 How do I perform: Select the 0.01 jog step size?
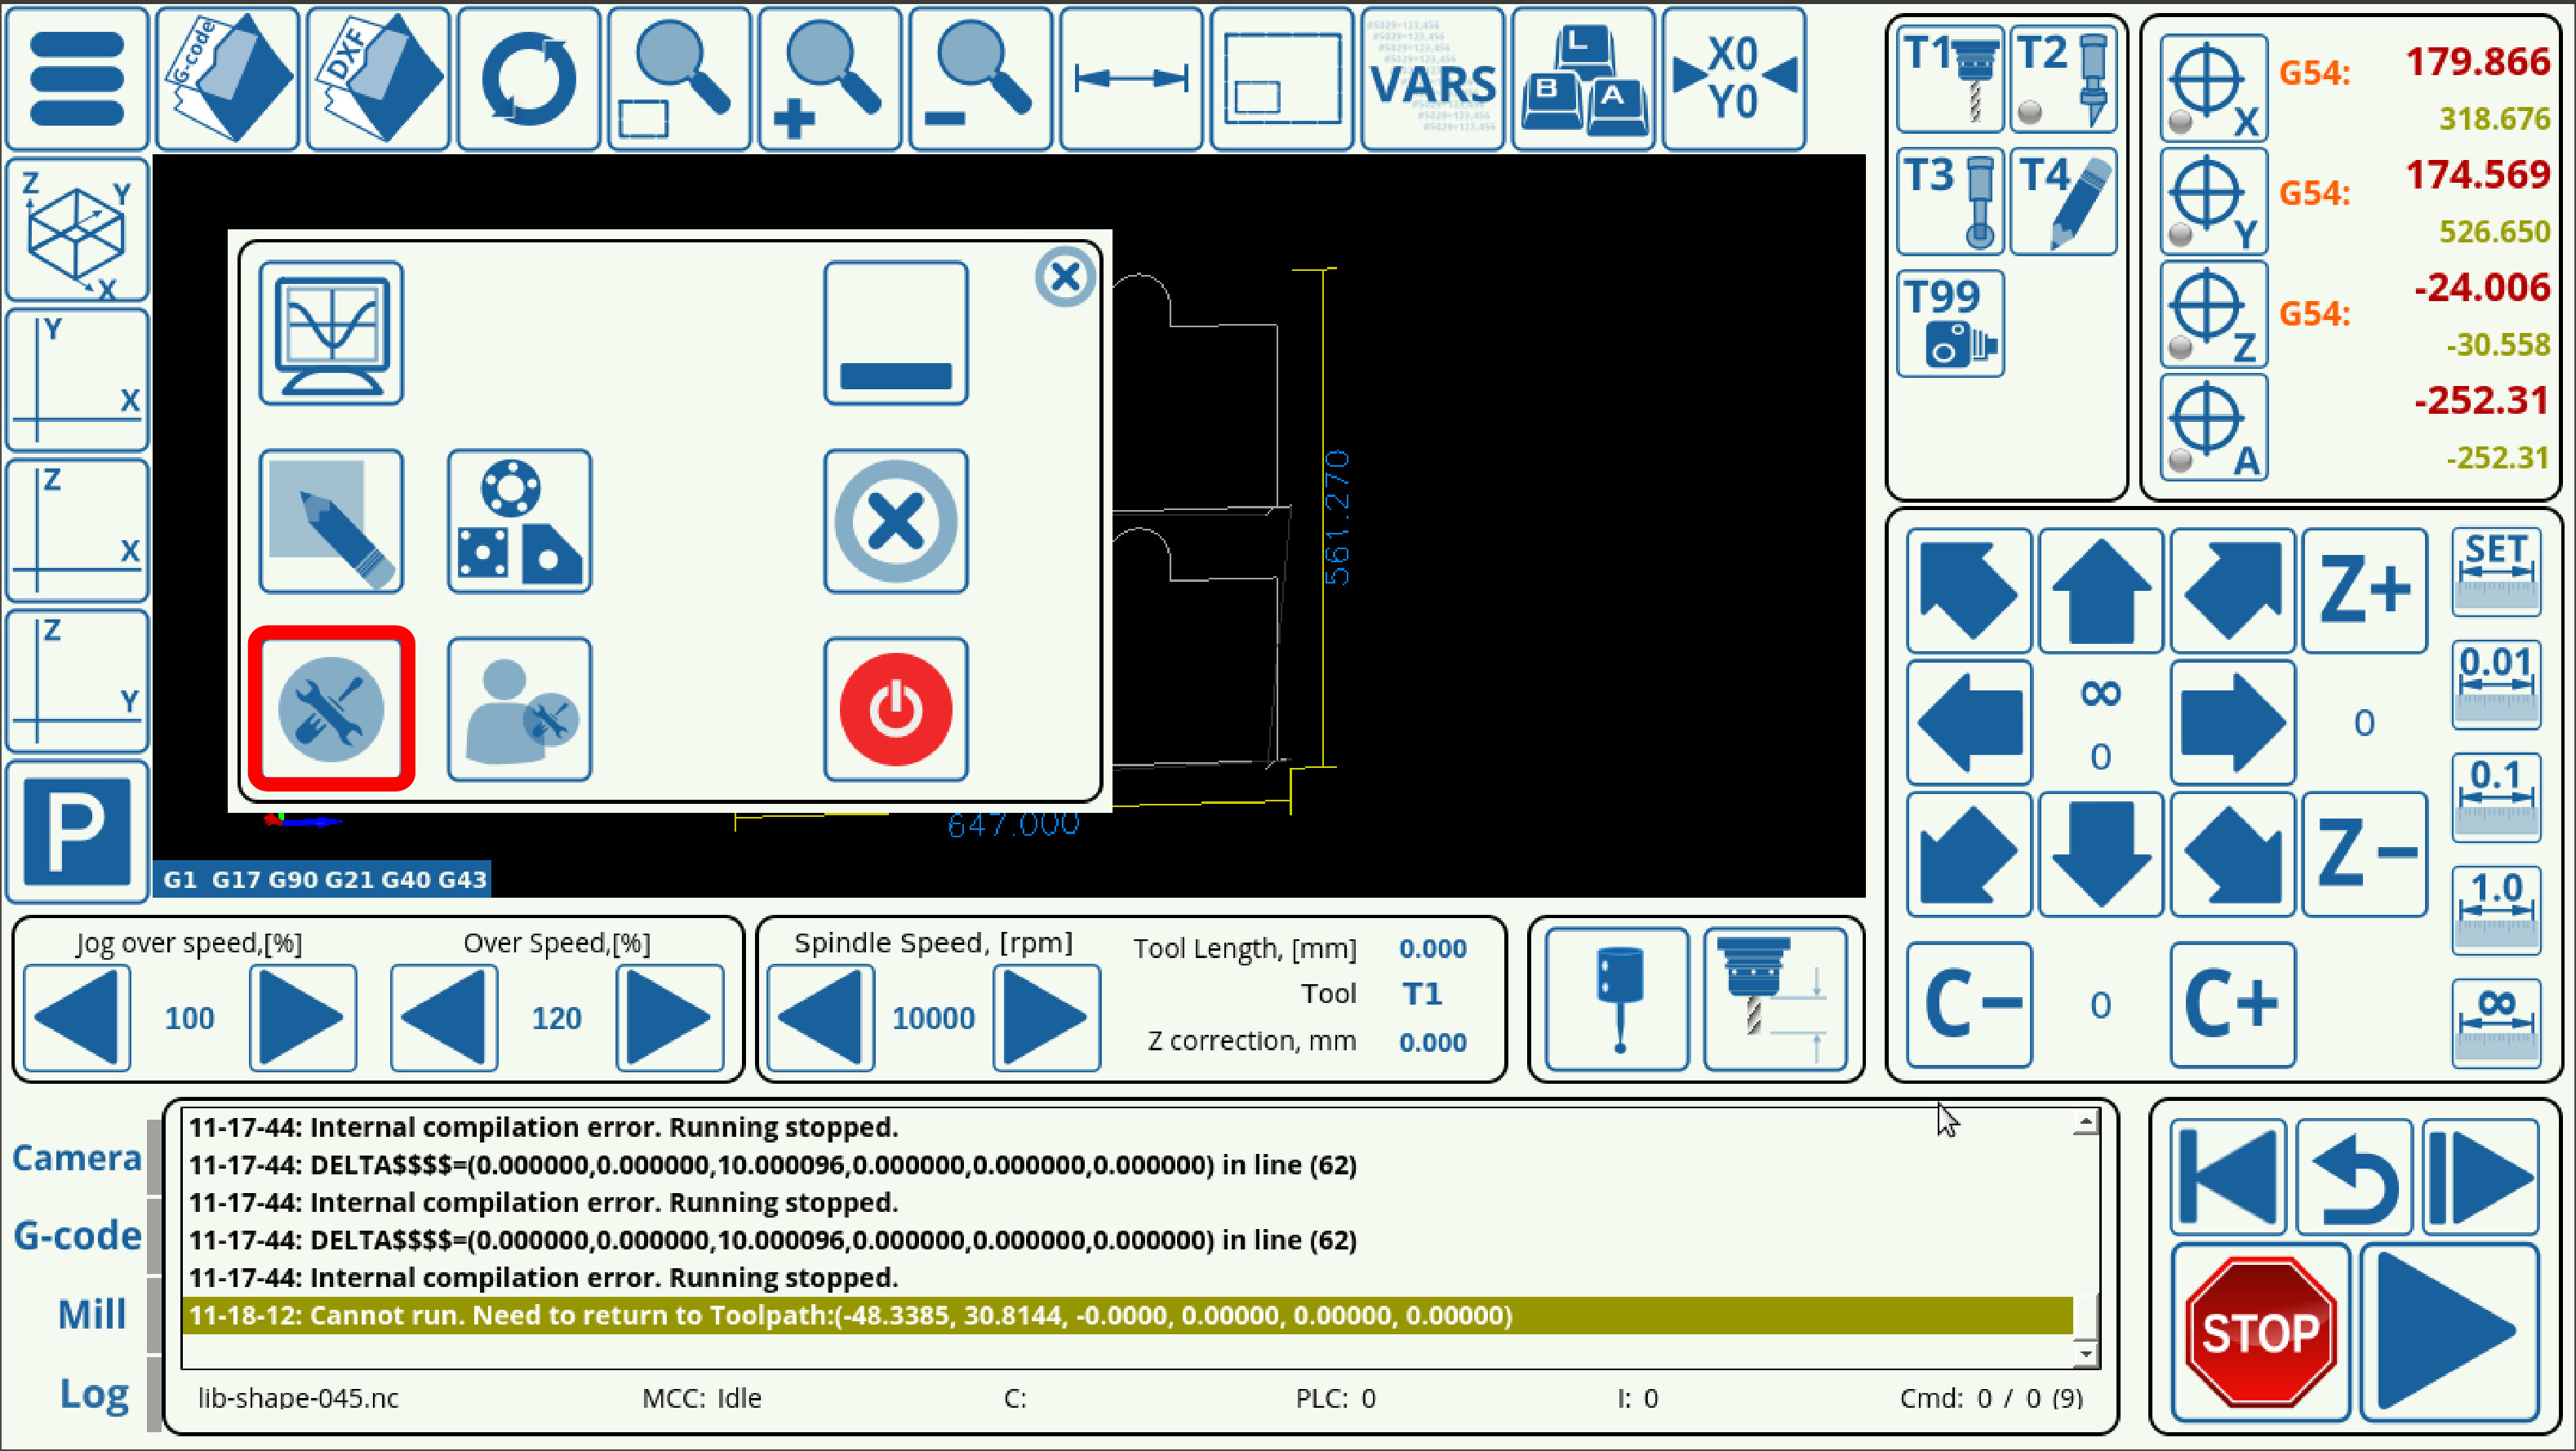2495,684
